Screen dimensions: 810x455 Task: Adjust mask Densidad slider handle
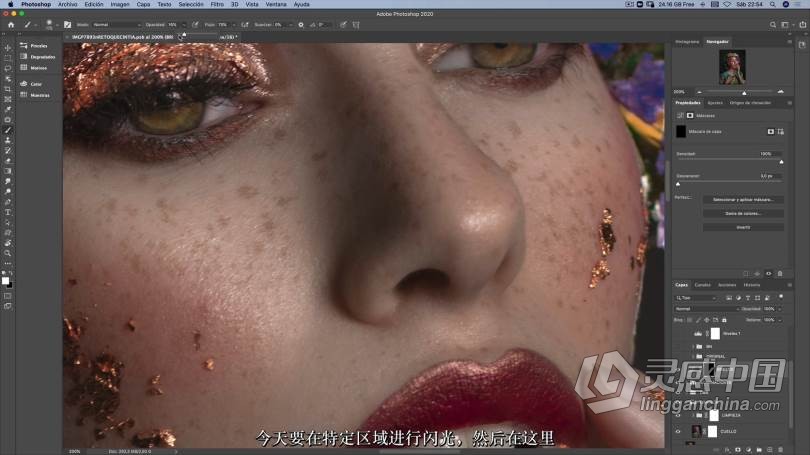(781, 162)
